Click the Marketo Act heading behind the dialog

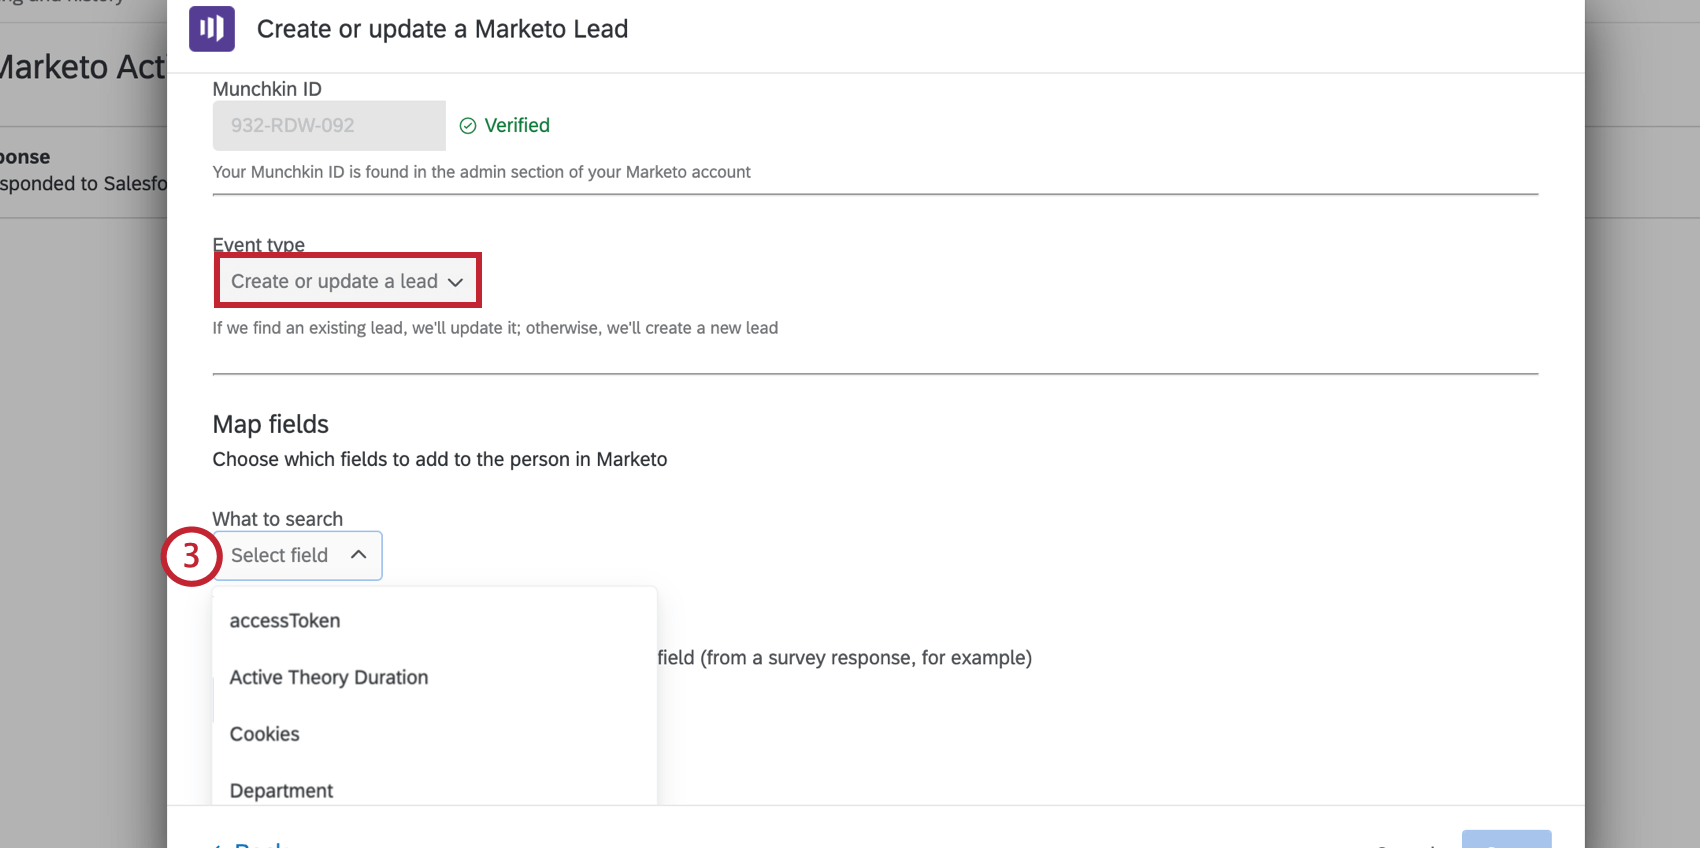(x=82, y=67)
